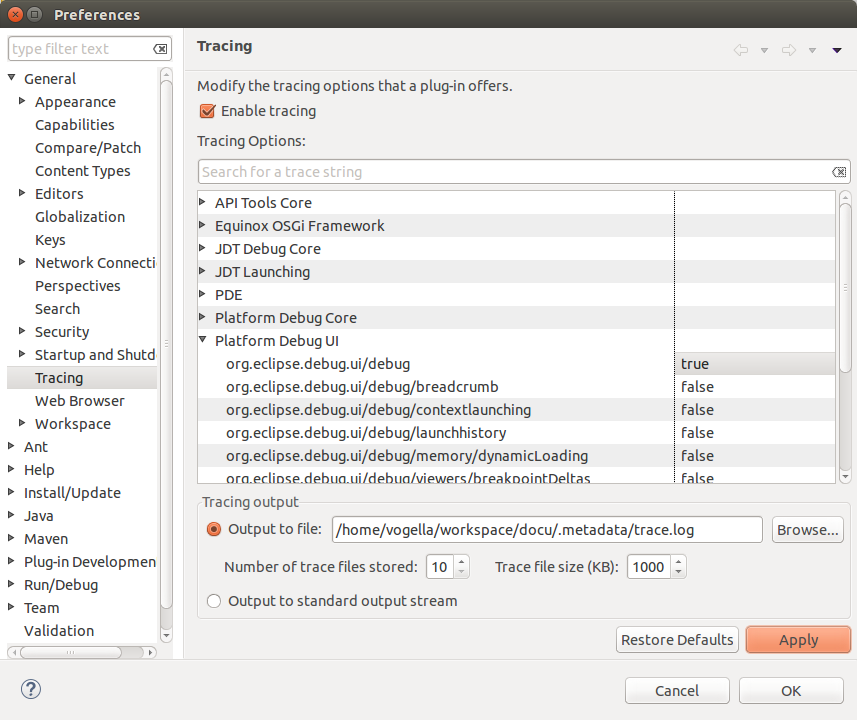Expand the Ant preferences node
The width and height of the screenshot is (857, 720).
click(11, 446)
